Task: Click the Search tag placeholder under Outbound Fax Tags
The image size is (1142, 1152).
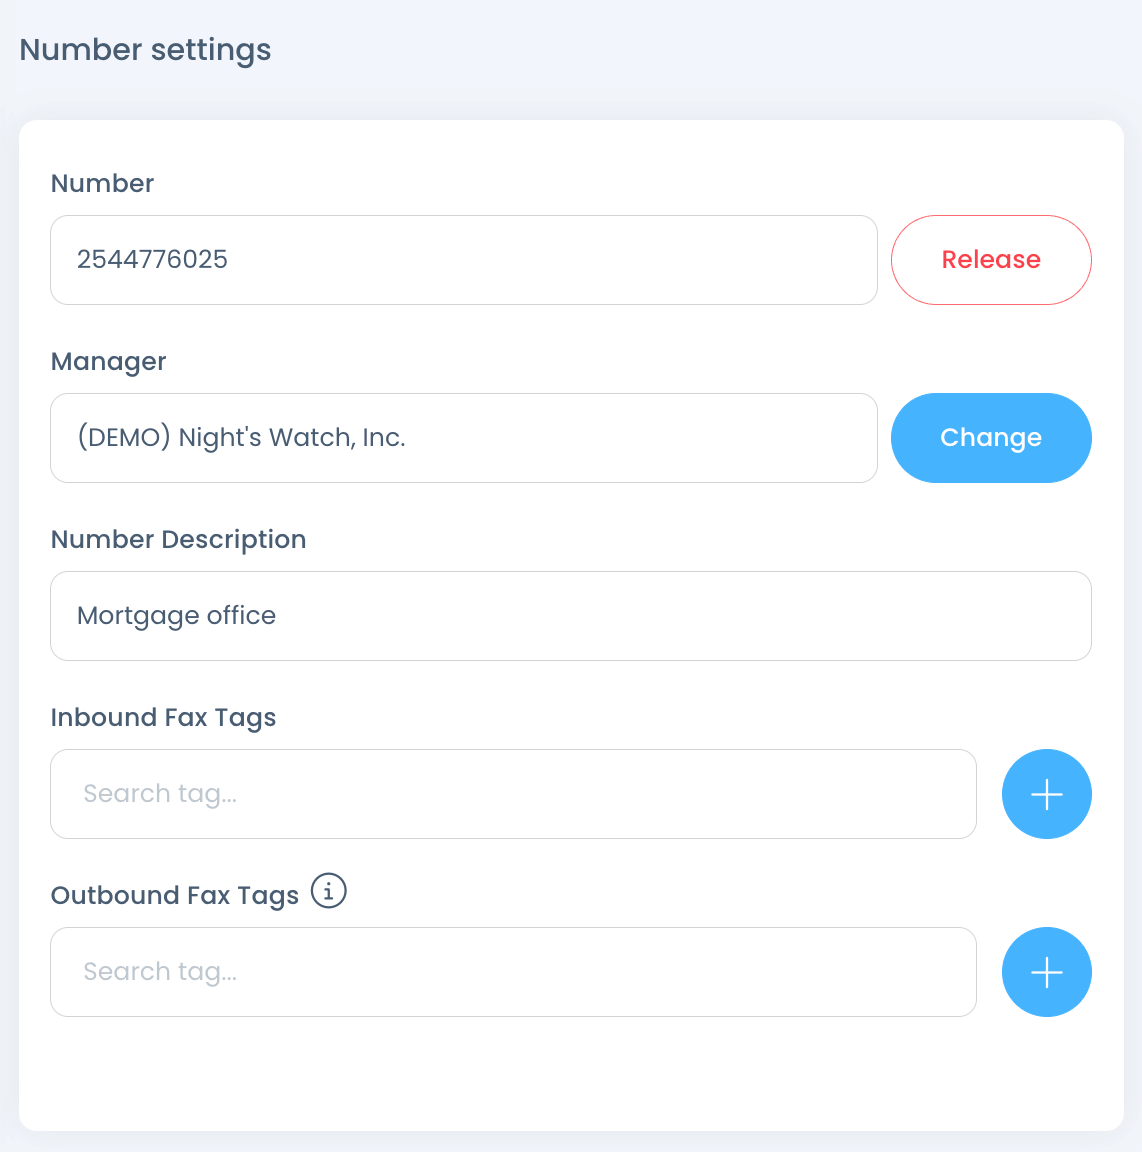Action: (x=160, y=972)
